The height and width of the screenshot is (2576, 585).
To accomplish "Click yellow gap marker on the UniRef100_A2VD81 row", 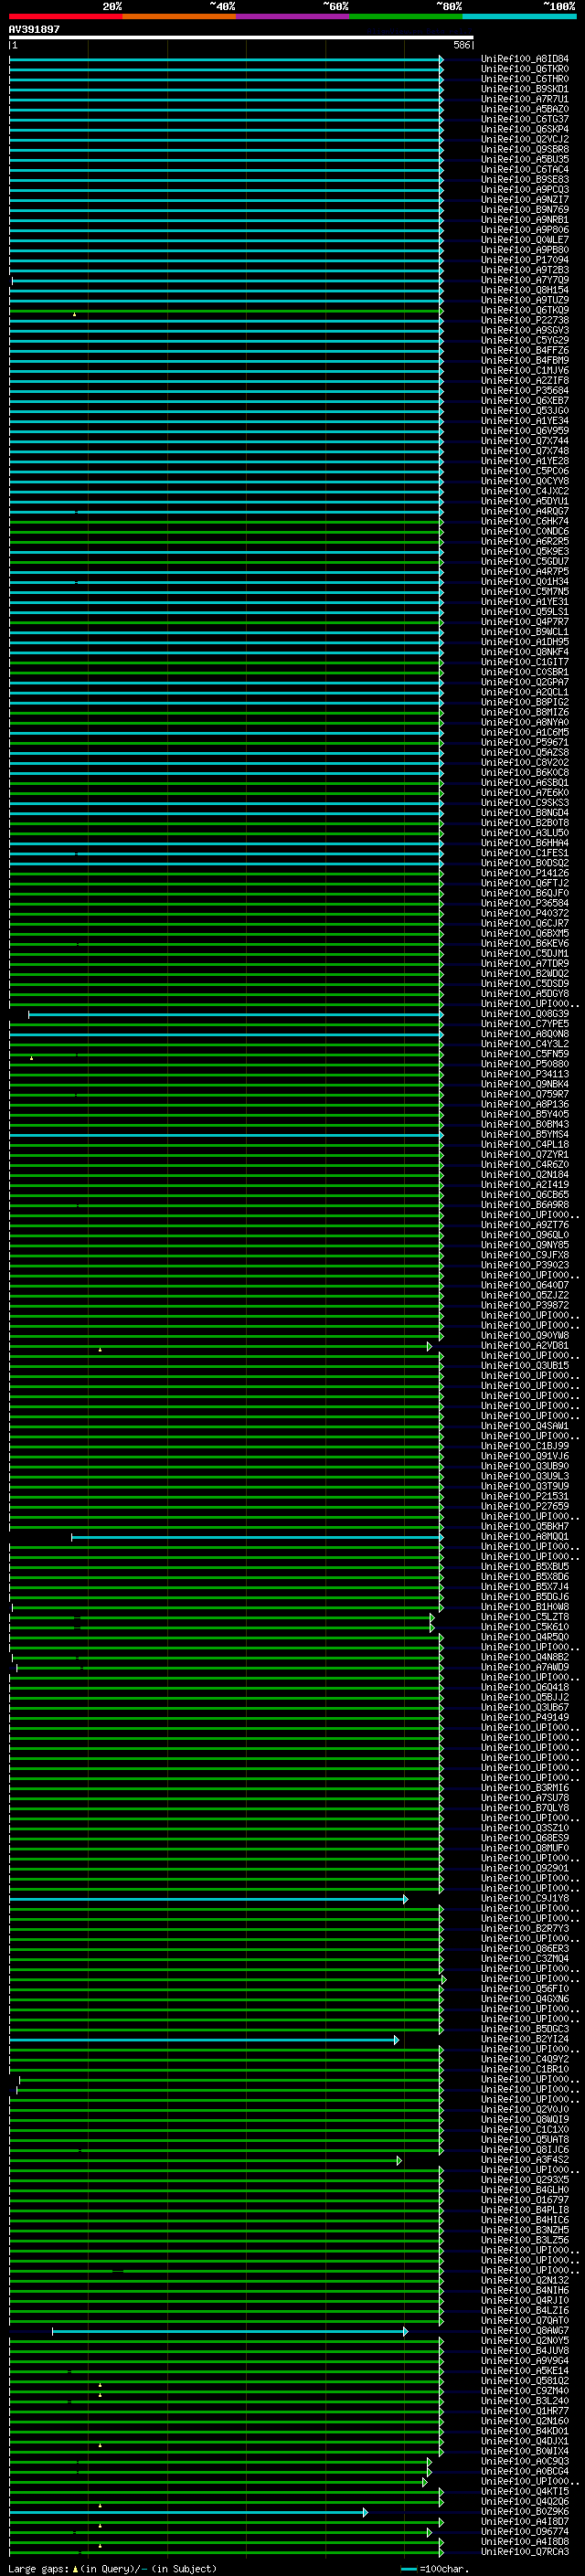I will coord(100,1349).
